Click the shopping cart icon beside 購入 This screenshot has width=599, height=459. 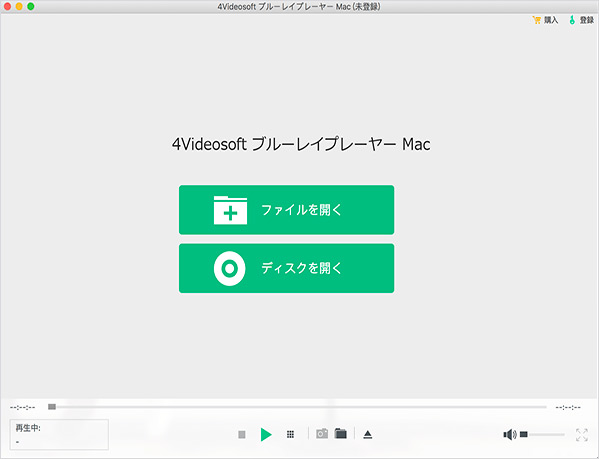537,20
